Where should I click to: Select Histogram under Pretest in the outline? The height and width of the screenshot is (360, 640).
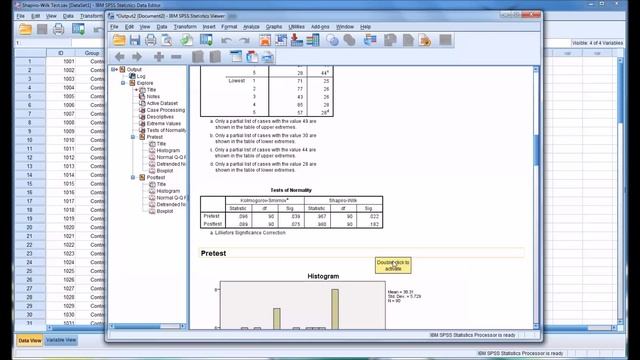click(x=168, y=151)
